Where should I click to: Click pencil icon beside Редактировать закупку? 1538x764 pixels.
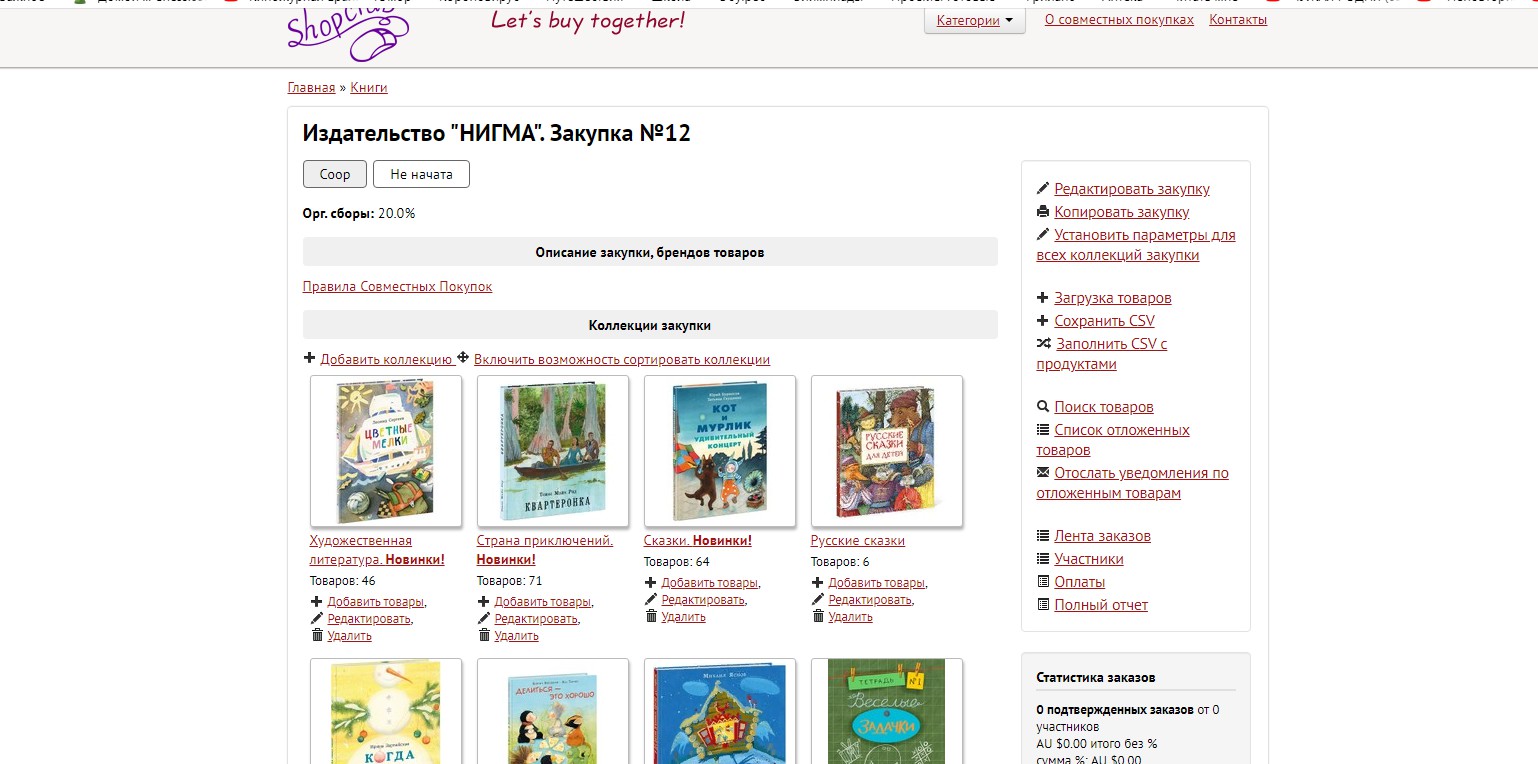[x=1043, y=188]
